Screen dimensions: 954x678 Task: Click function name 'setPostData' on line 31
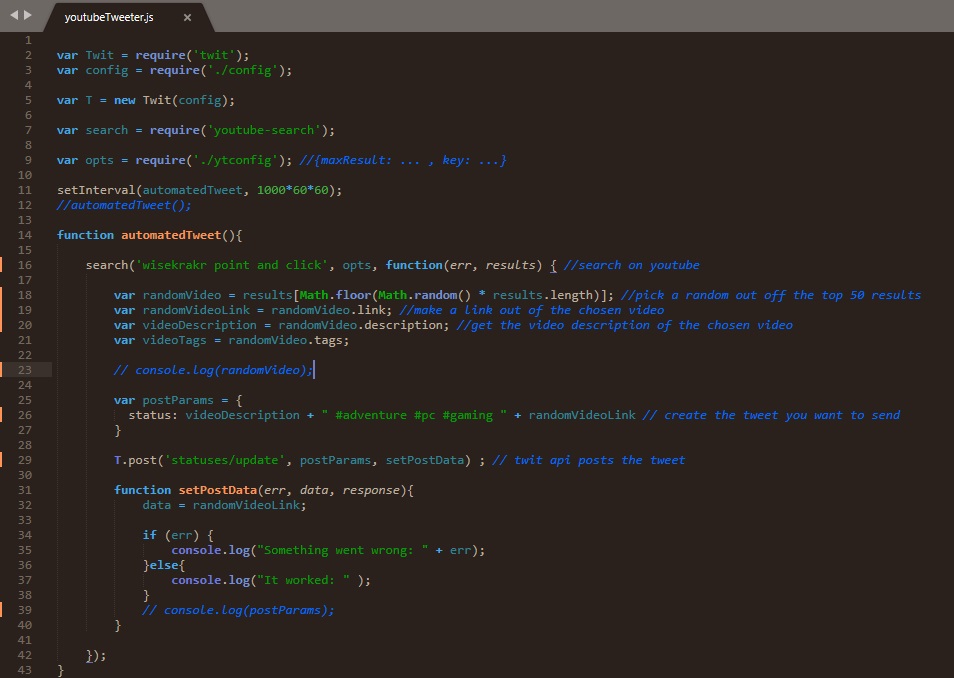coord(218,490)
